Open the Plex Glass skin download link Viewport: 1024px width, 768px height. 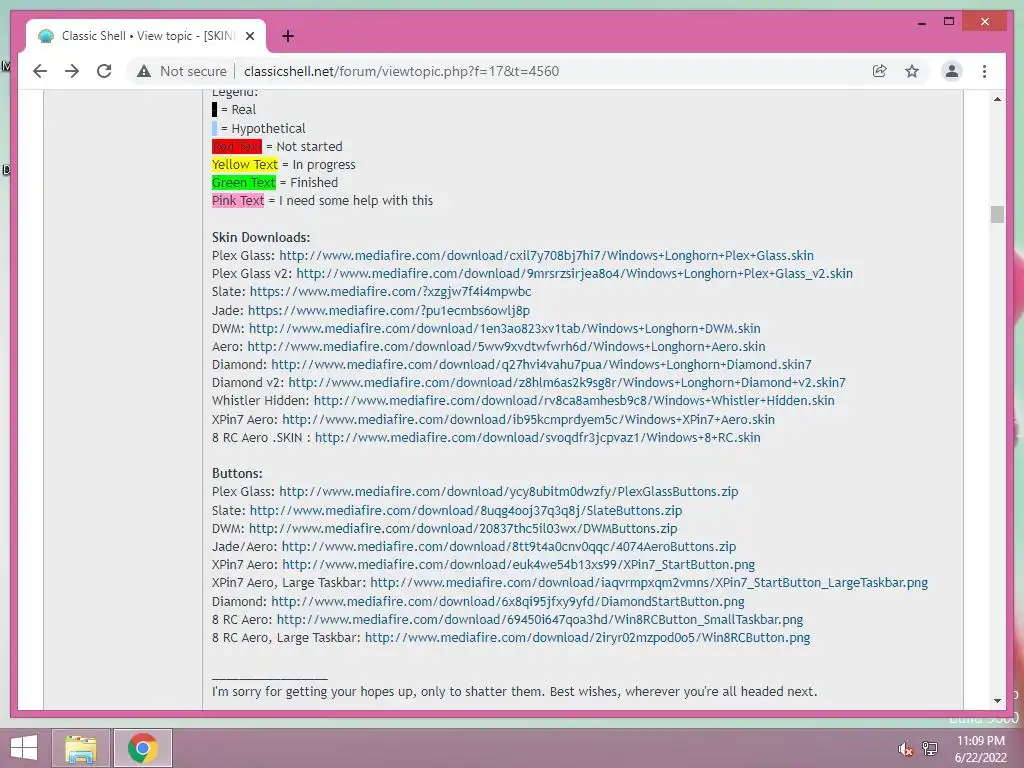tap(547, 255)
